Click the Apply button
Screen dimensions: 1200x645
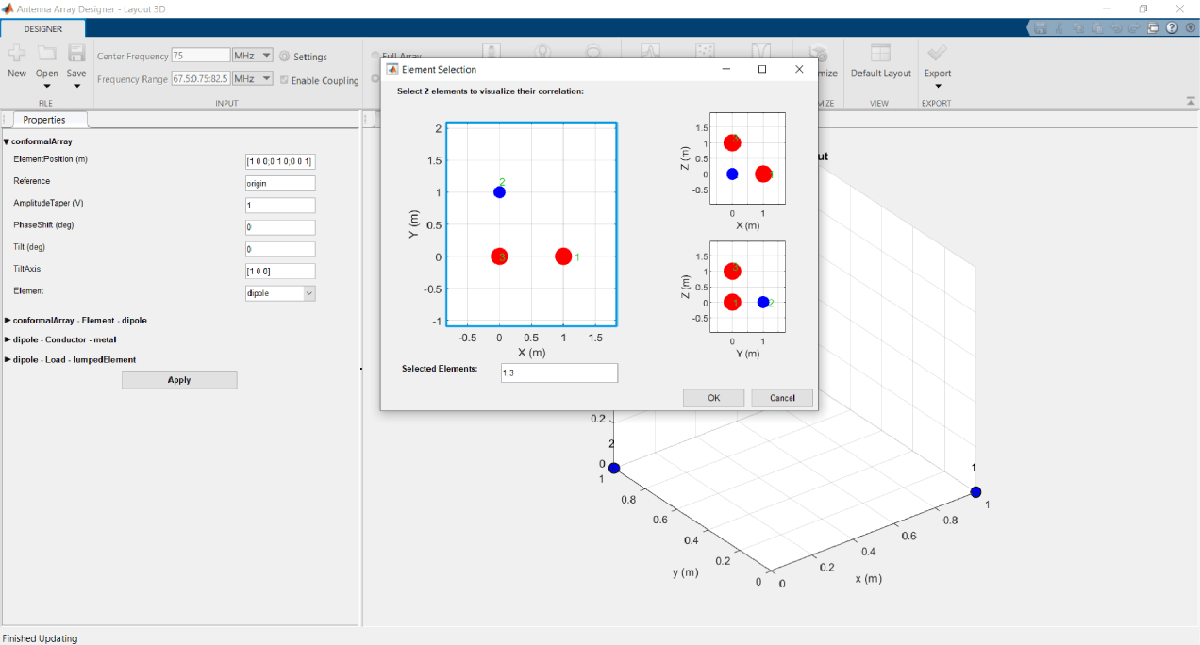[x=180, y=380]
